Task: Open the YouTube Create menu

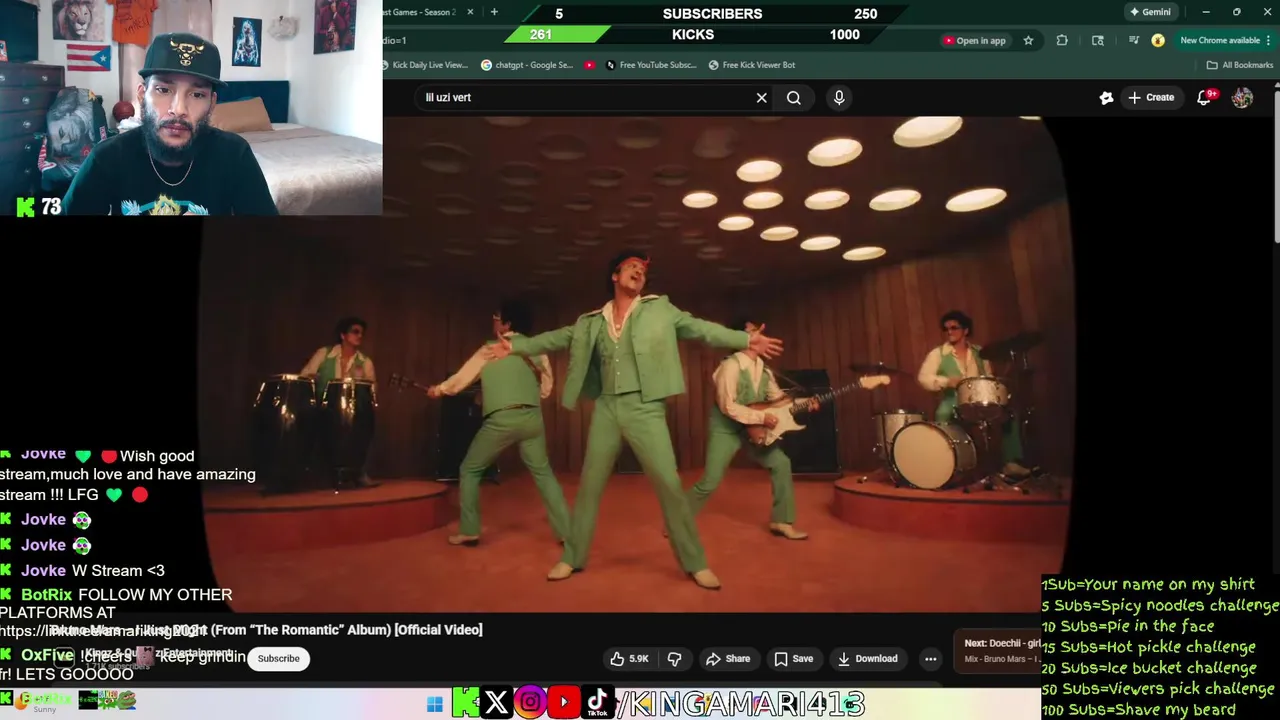Action: point(1151,98)
